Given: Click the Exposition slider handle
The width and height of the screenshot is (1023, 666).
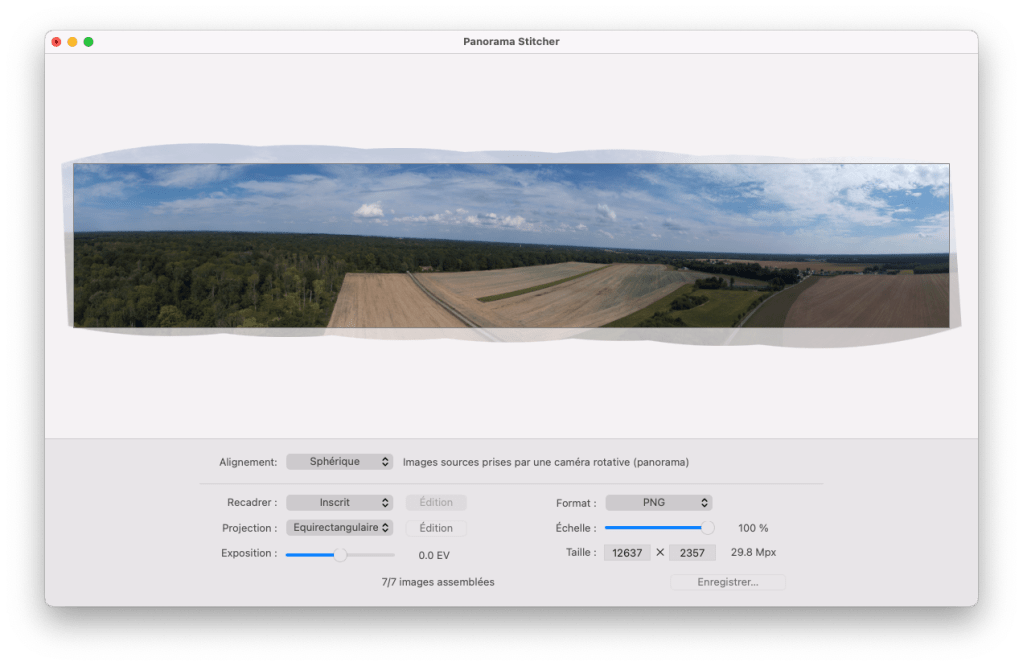Looking at the screenshot, I should pyautogui.click(x=340, y=554).
